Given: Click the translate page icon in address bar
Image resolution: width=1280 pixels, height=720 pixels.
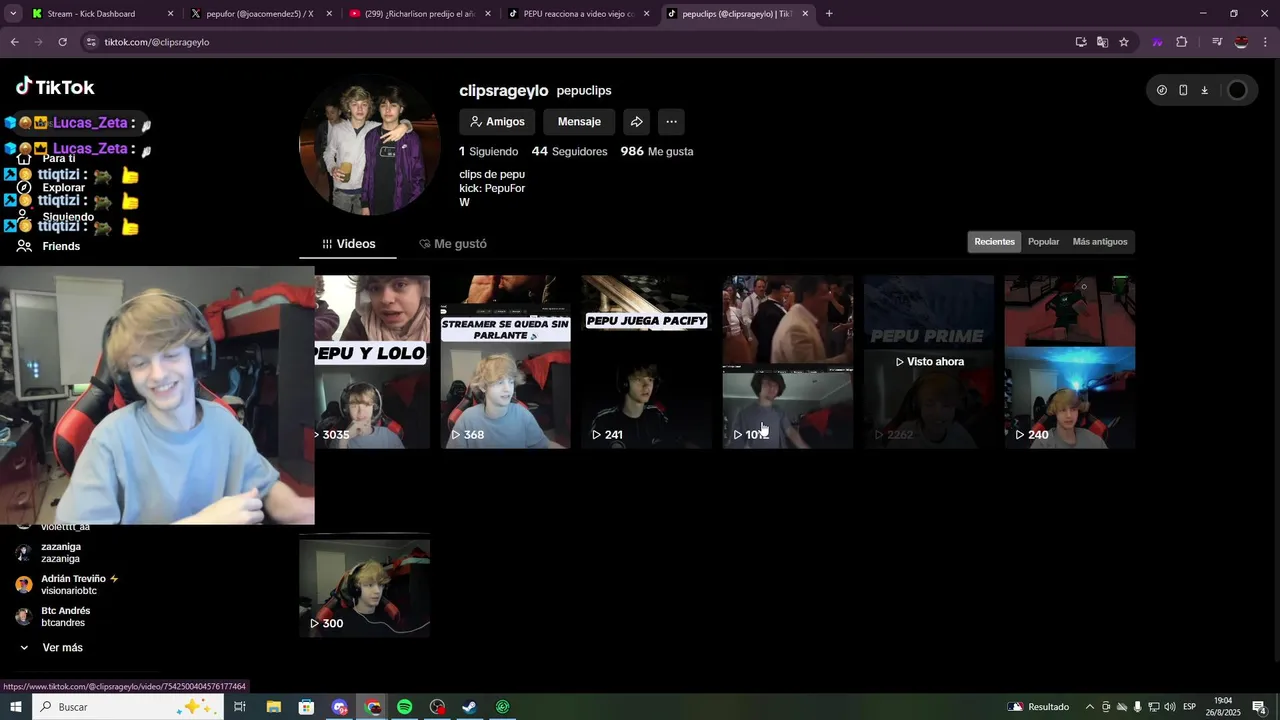Looking at the screenshot, I should click(1102, 42).
